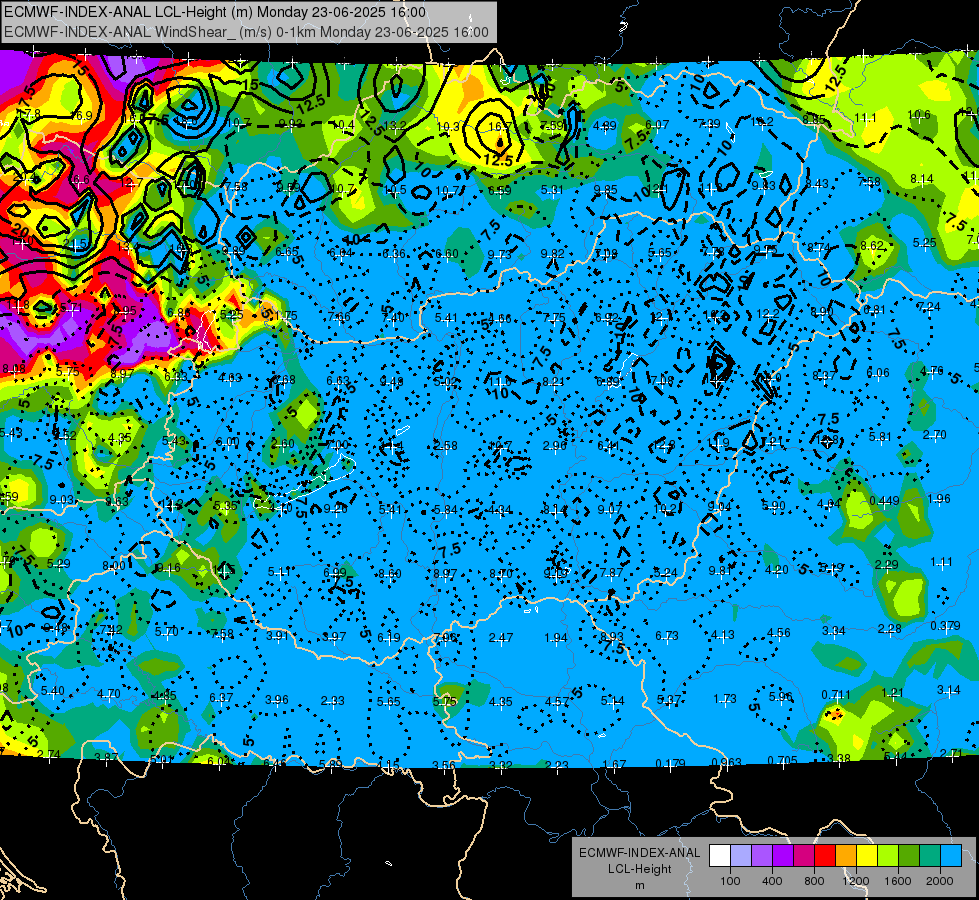979x900 pixels.
Task: Click the vivid violet legend swatch
Action: (x=782, y=856)
